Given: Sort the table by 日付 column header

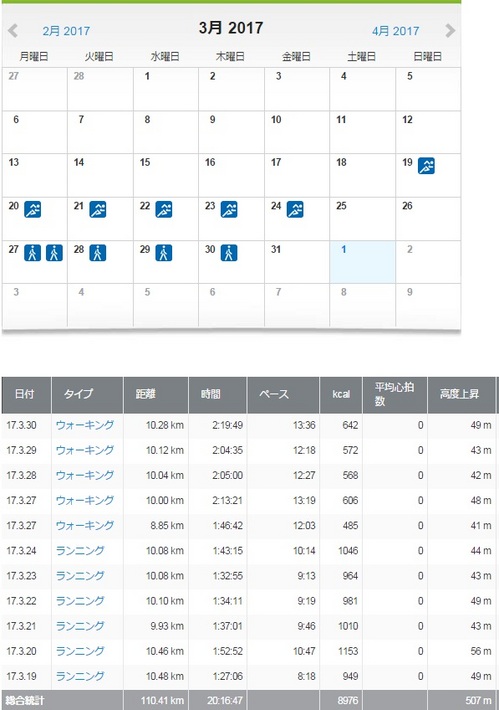Looking at the screenshot, I should 26,395.
